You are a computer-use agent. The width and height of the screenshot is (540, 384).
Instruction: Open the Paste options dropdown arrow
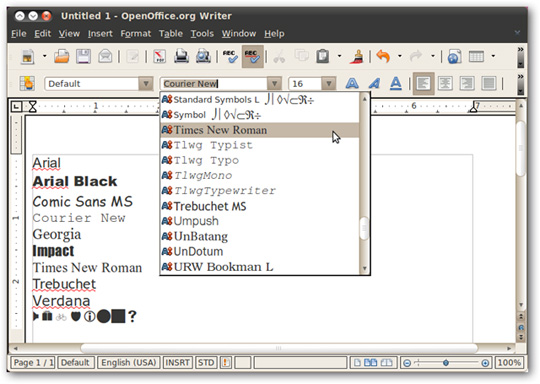[x=339, y=56]
